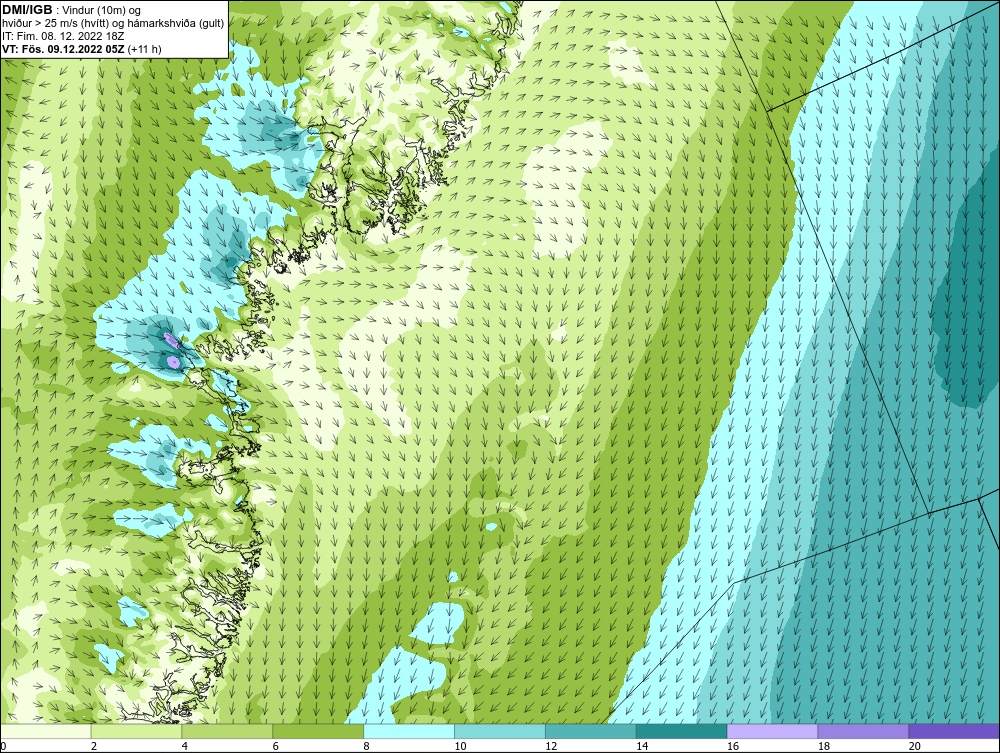This screenshot has width=1000, height=753.
Task: Click the legend label '2'
Action: point(94,746)
